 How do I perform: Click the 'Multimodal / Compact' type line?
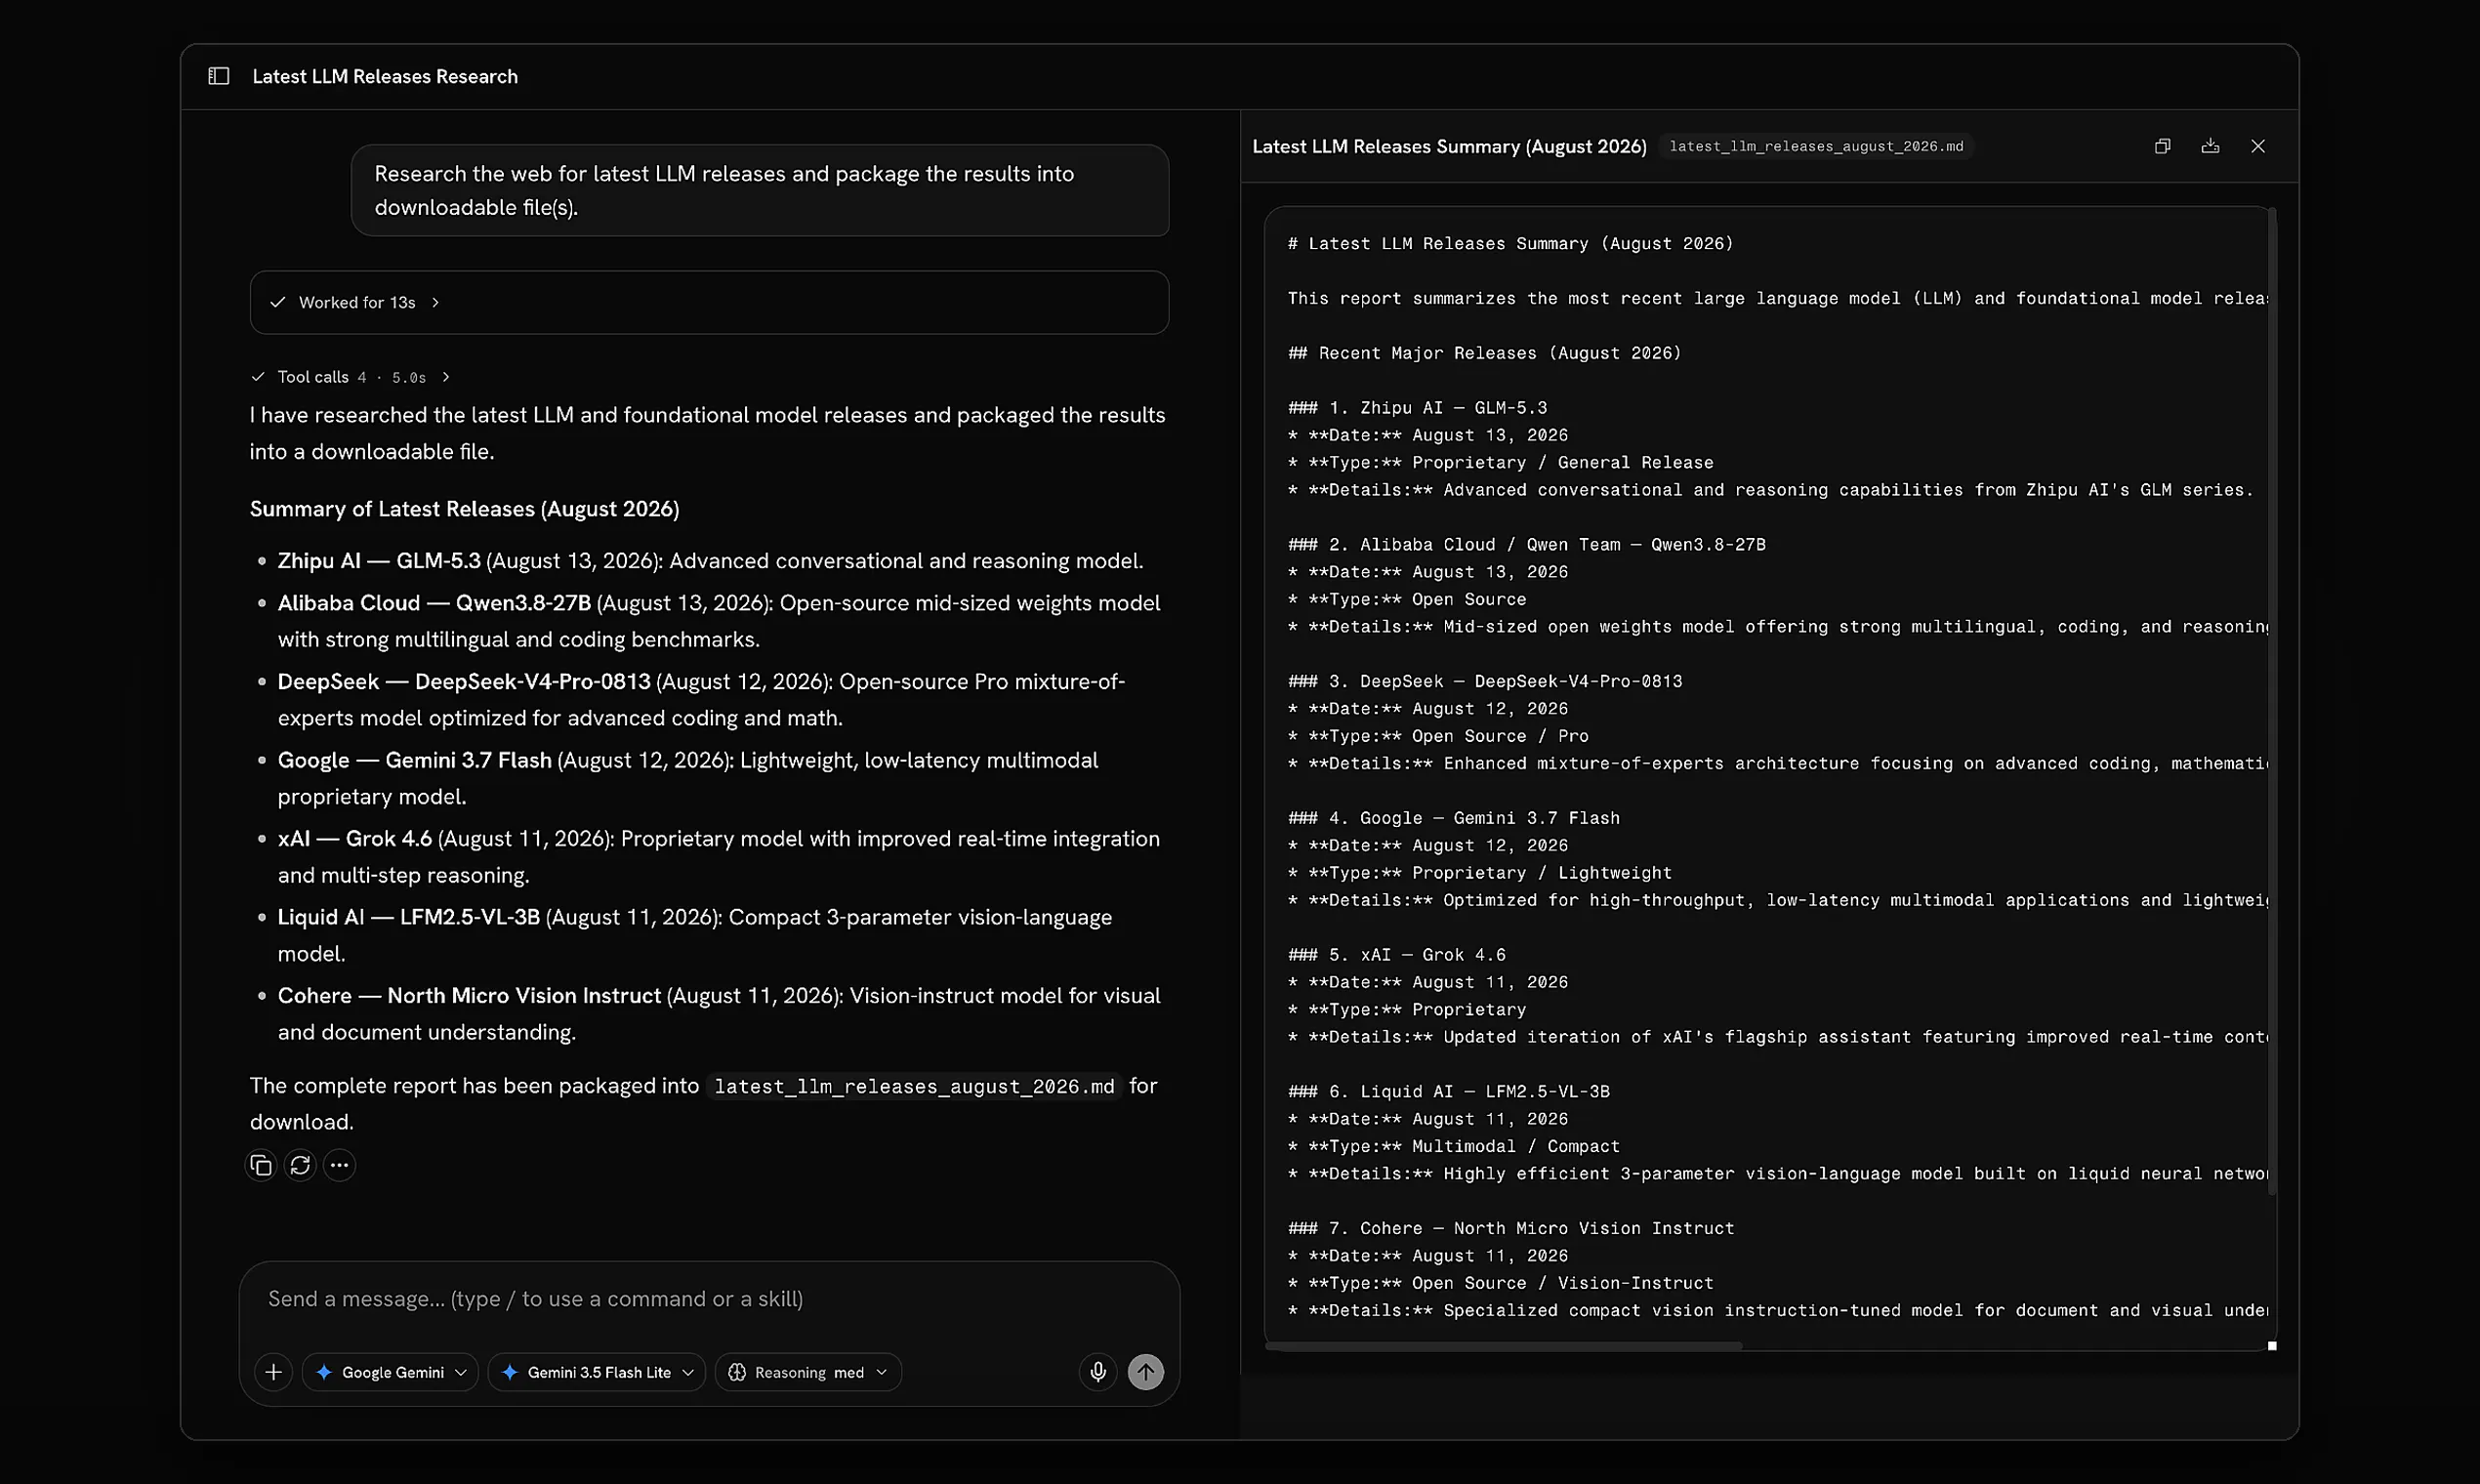point(1453,1147)
